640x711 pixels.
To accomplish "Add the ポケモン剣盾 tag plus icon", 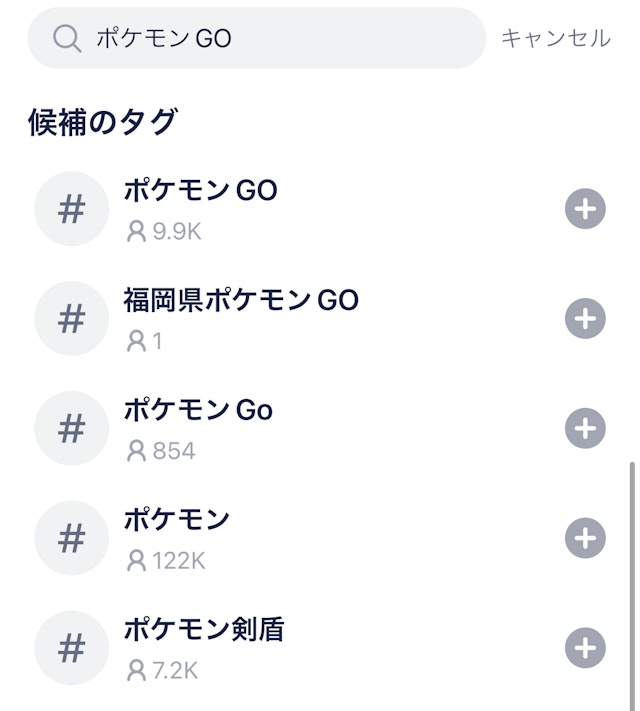I will tap(585, 648).
